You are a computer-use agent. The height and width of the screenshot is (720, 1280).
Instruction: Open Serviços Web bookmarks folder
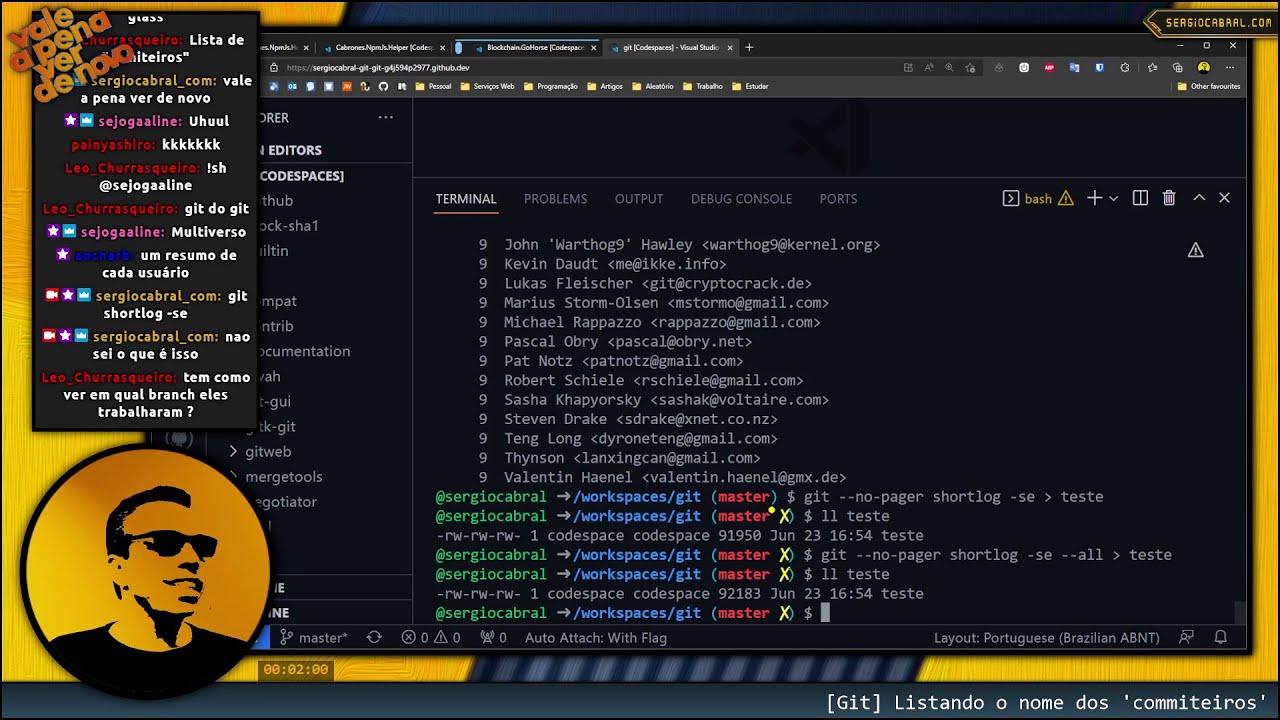pos(487,86)
